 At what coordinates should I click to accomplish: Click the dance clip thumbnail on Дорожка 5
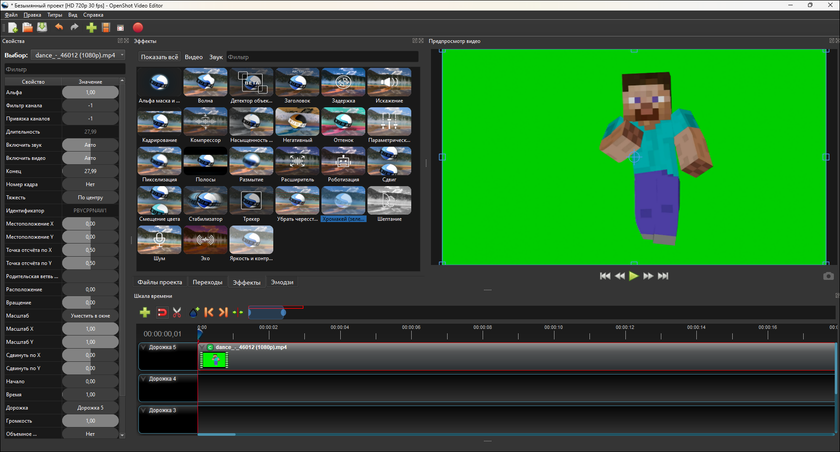(214, 360)
